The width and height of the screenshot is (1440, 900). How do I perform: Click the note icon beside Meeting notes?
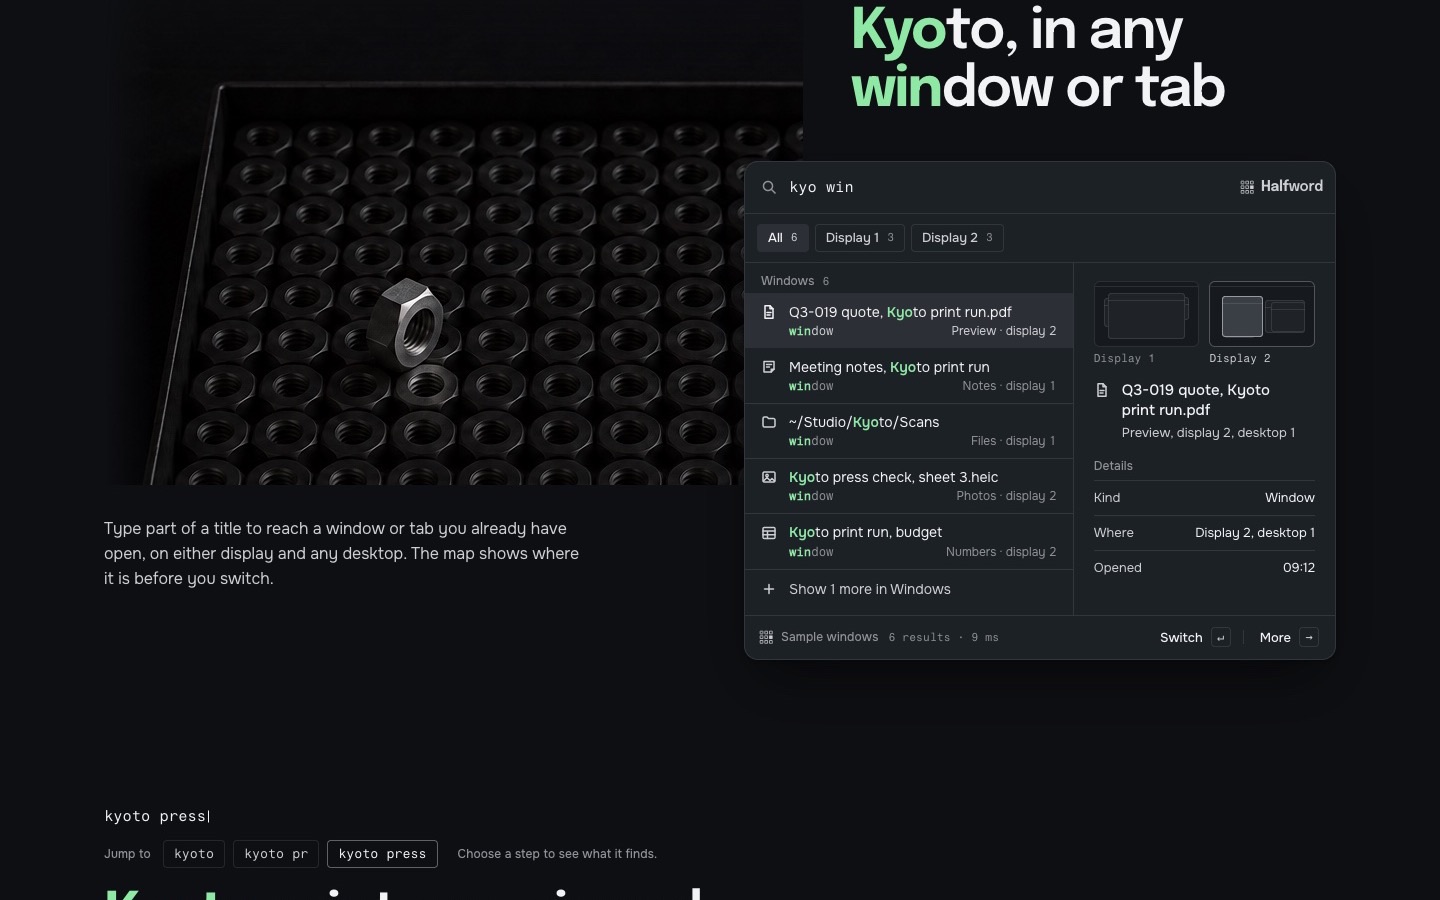pyautogui.click(x=769, y=367)
